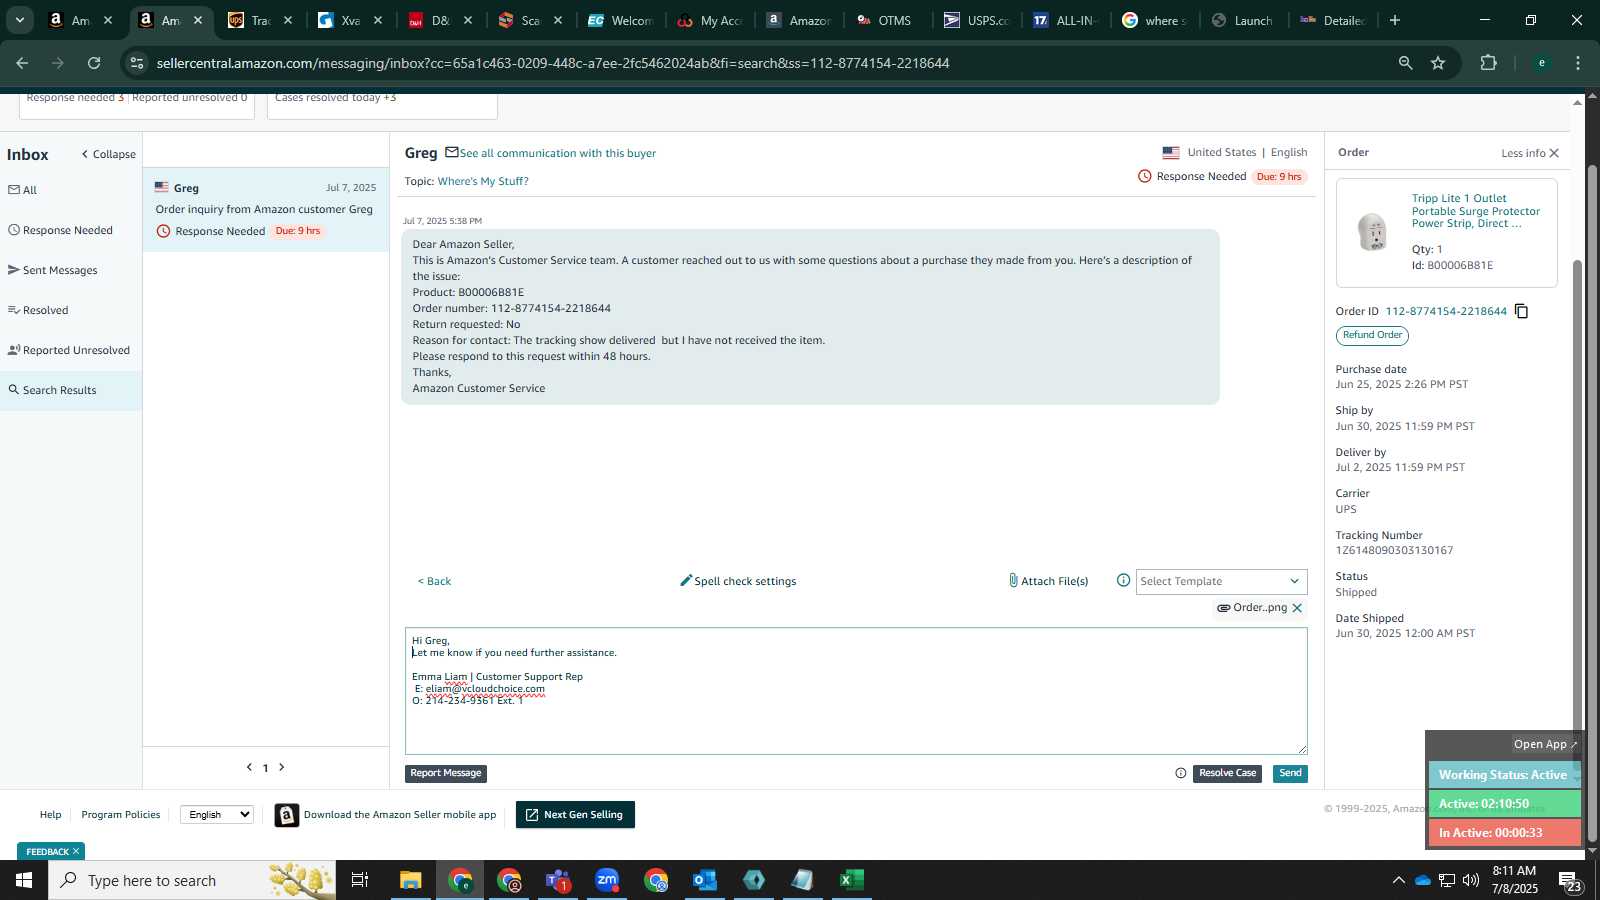Switch to the ALL-IN tracking tab
Viewport: 1600px width, 900px height.
[x=1066, y=20]
